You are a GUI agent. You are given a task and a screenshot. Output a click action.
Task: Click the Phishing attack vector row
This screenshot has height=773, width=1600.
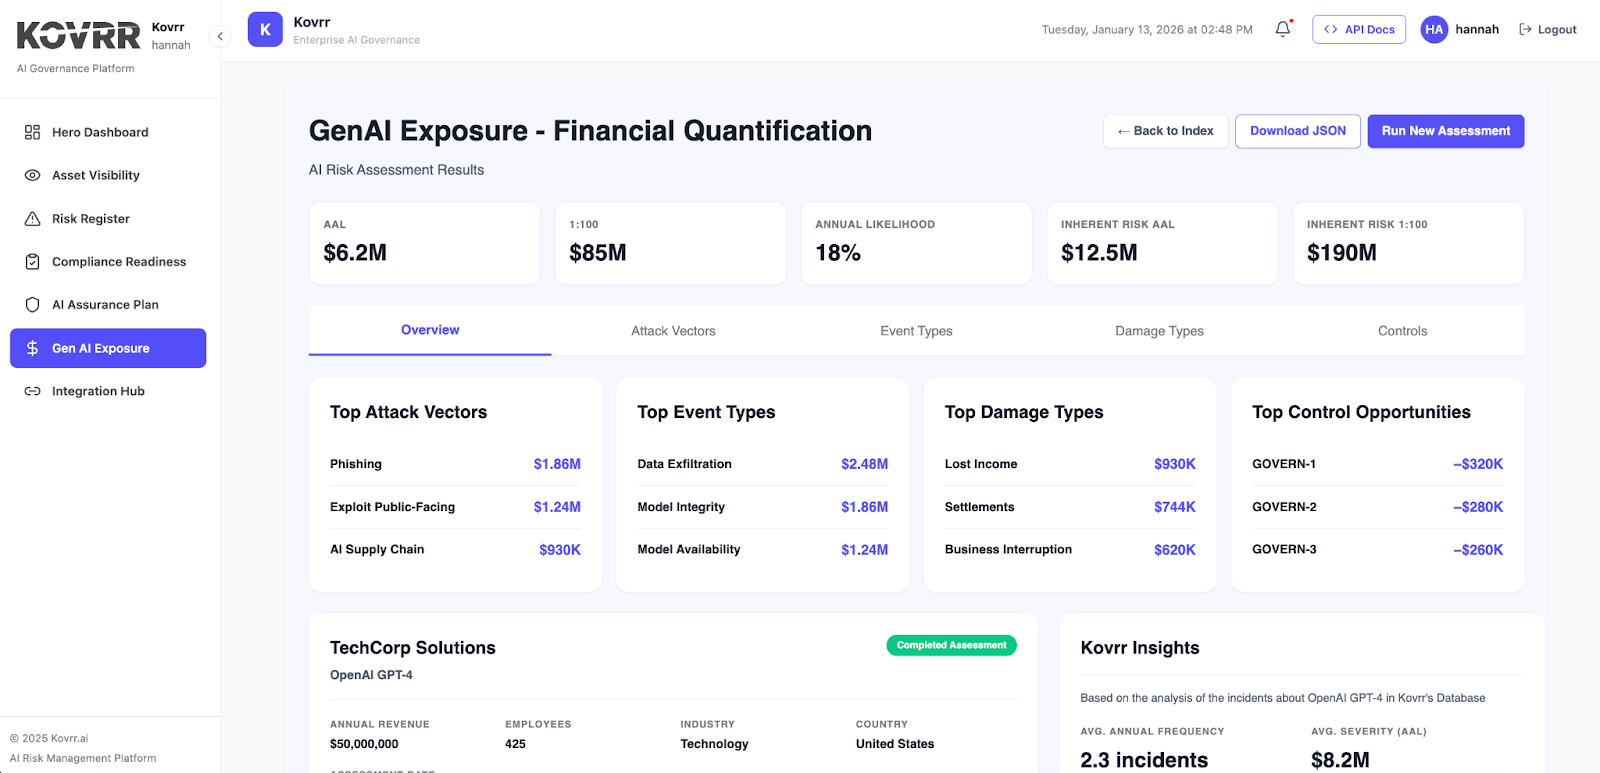[455, 464]
